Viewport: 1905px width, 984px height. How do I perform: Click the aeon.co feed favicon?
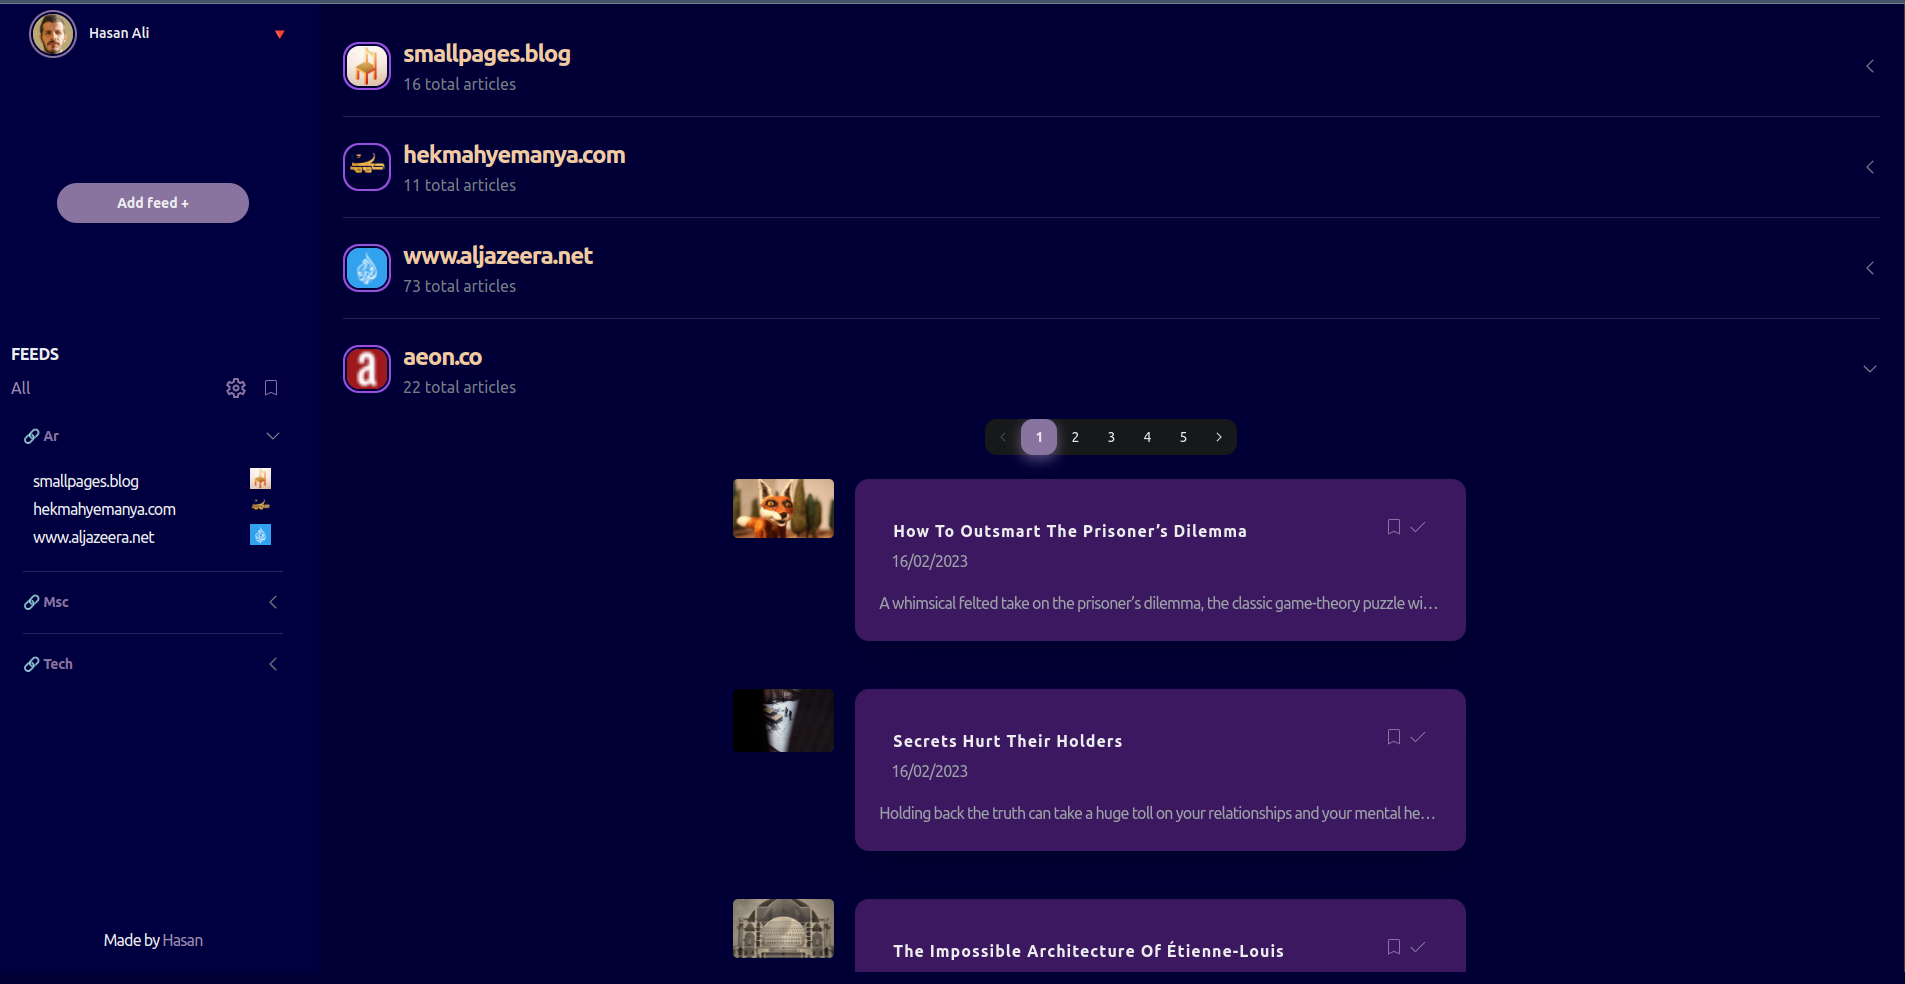coord(367,368)
